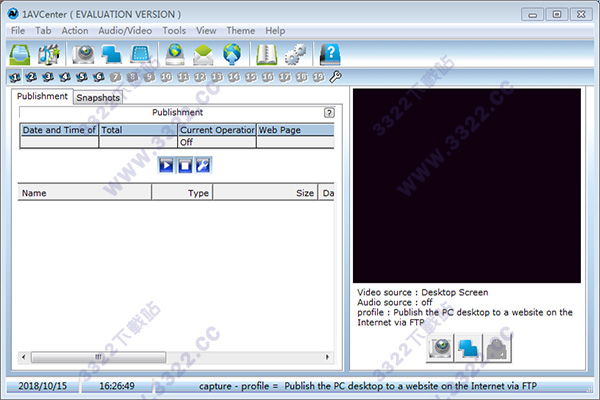Click the black video preview area
The height and width of the screenshot is (400, 600).
pyautogui.click(x=467, y=186)
